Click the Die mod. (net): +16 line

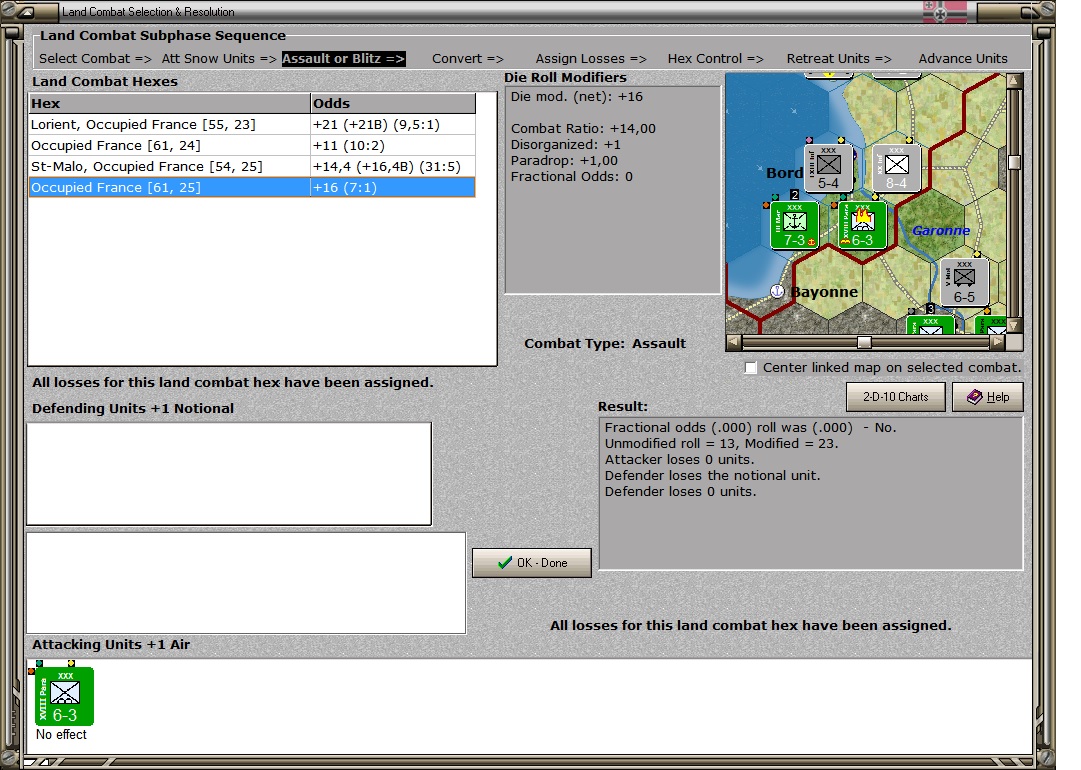click(576, 97)
